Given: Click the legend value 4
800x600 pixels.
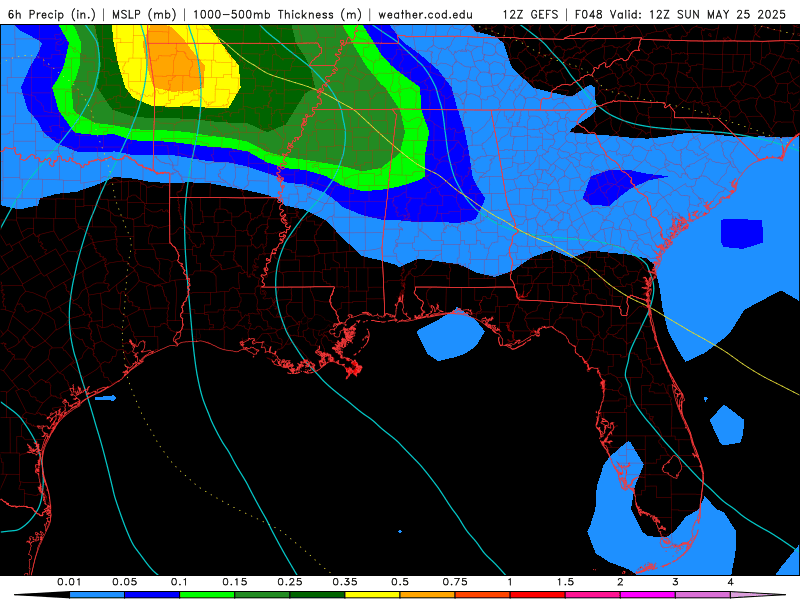Looking at the screenshot, I should 730,582.
